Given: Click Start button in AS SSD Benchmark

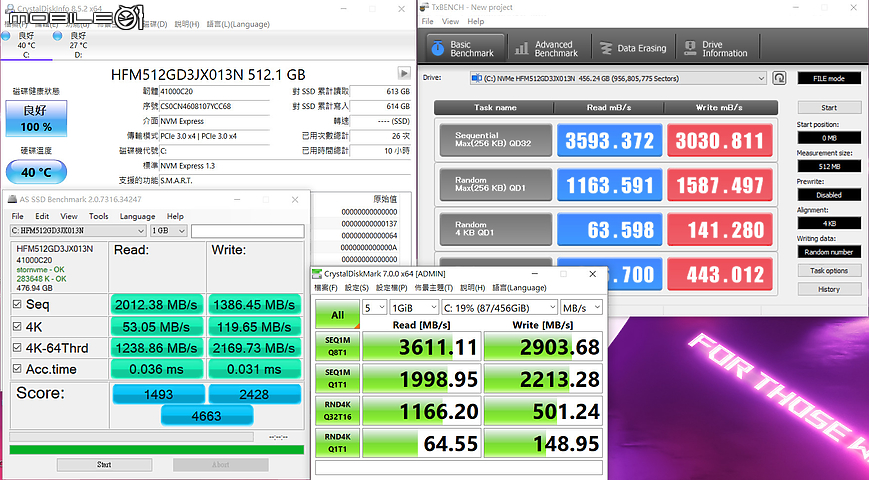Looking at the screenshot, I should click(104, 464).
